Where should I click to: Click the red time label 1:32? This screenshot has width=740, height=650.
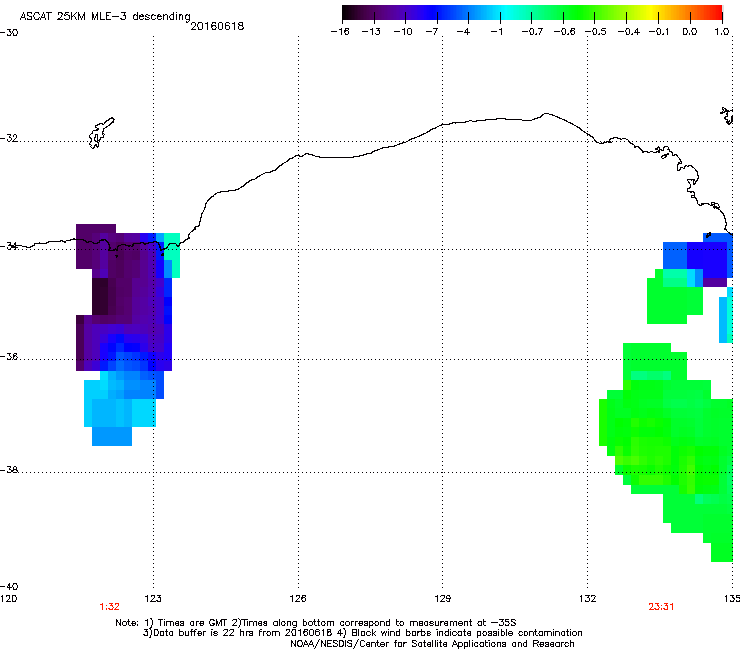click(x=109, y=607)
